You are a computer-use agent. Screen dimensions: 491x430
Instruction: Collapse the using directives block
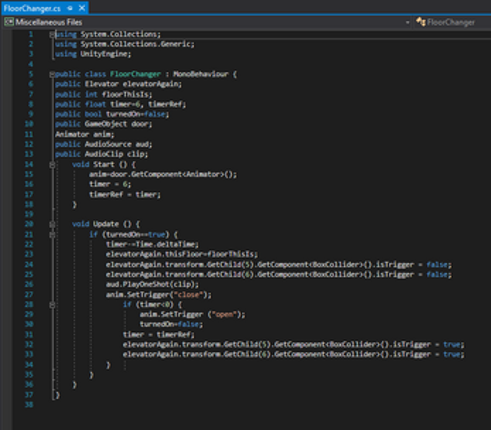[x=52, y=34]
